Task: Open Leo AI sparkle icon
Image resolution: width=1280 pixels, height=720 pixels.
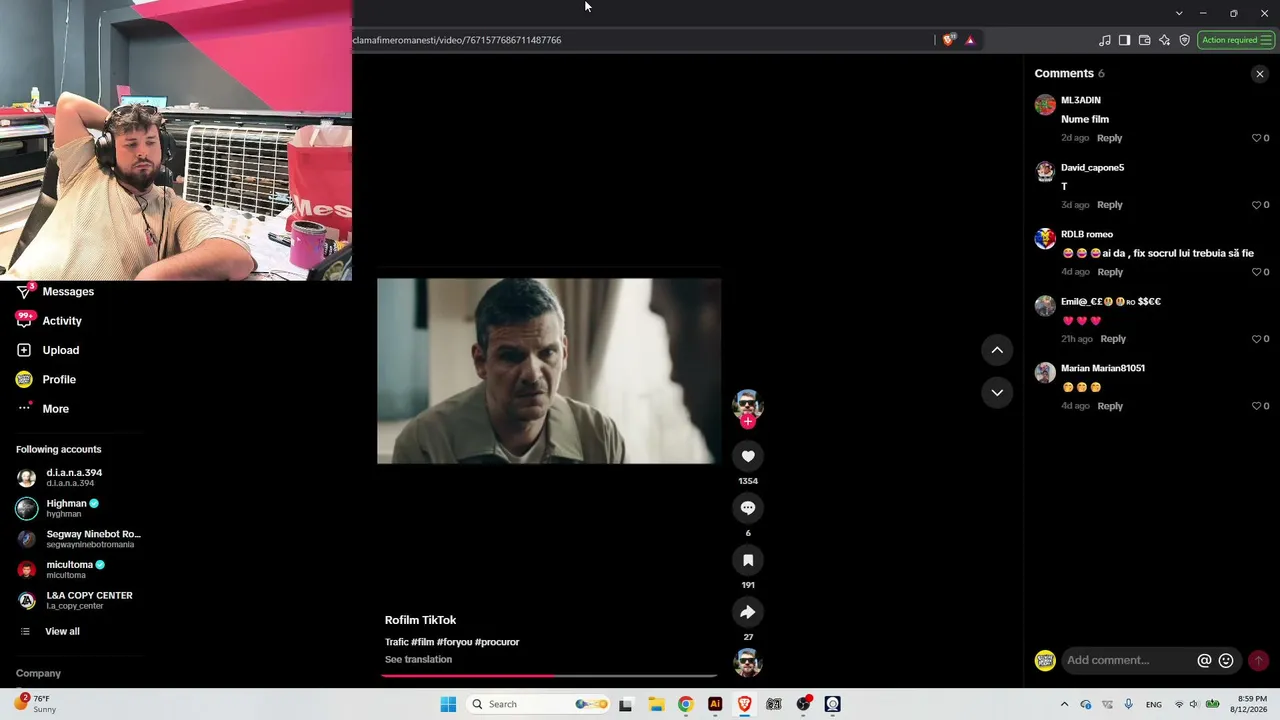Action: point(1165,40)
